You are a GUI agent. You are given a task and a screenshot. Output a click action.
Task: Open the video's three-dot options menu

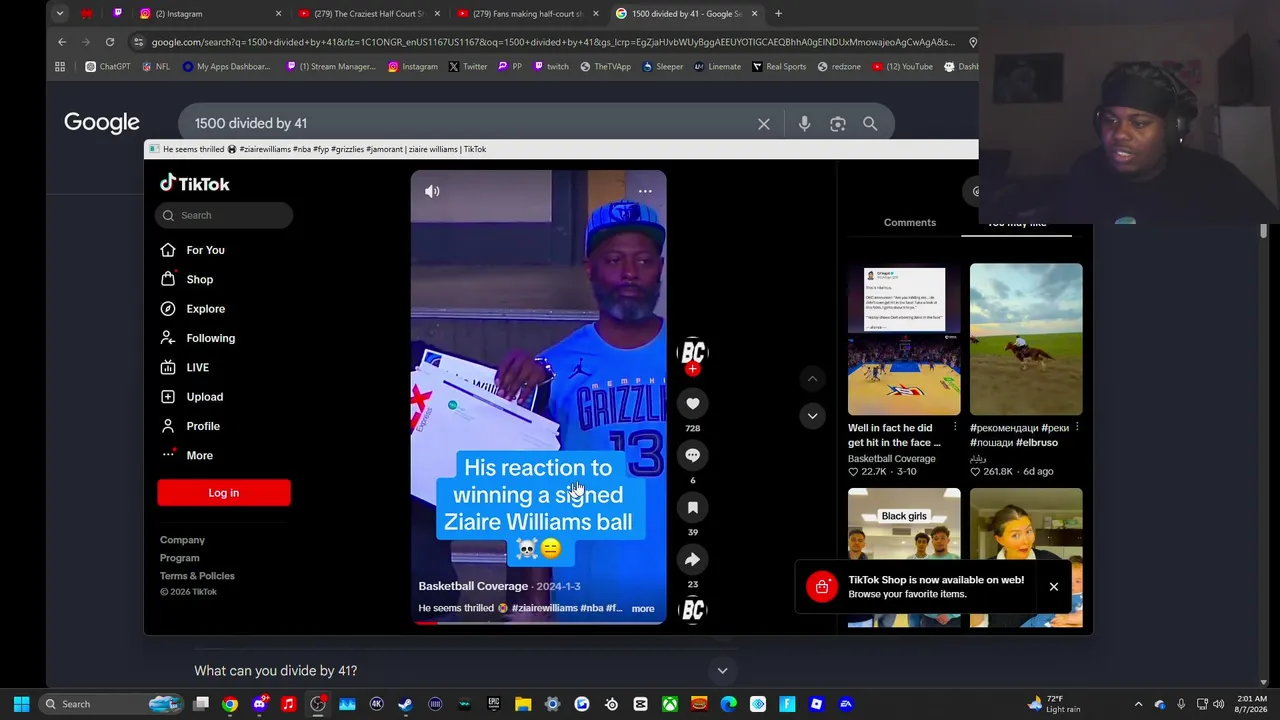(x=645, y=191)
